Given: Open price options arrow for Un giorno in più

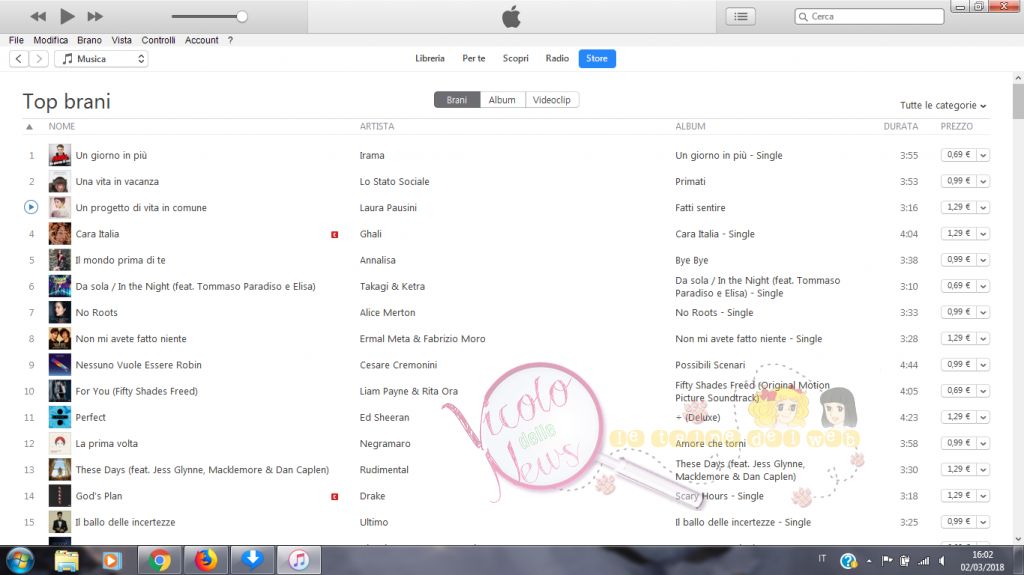Looking at the screenshot, I should 983,155.
